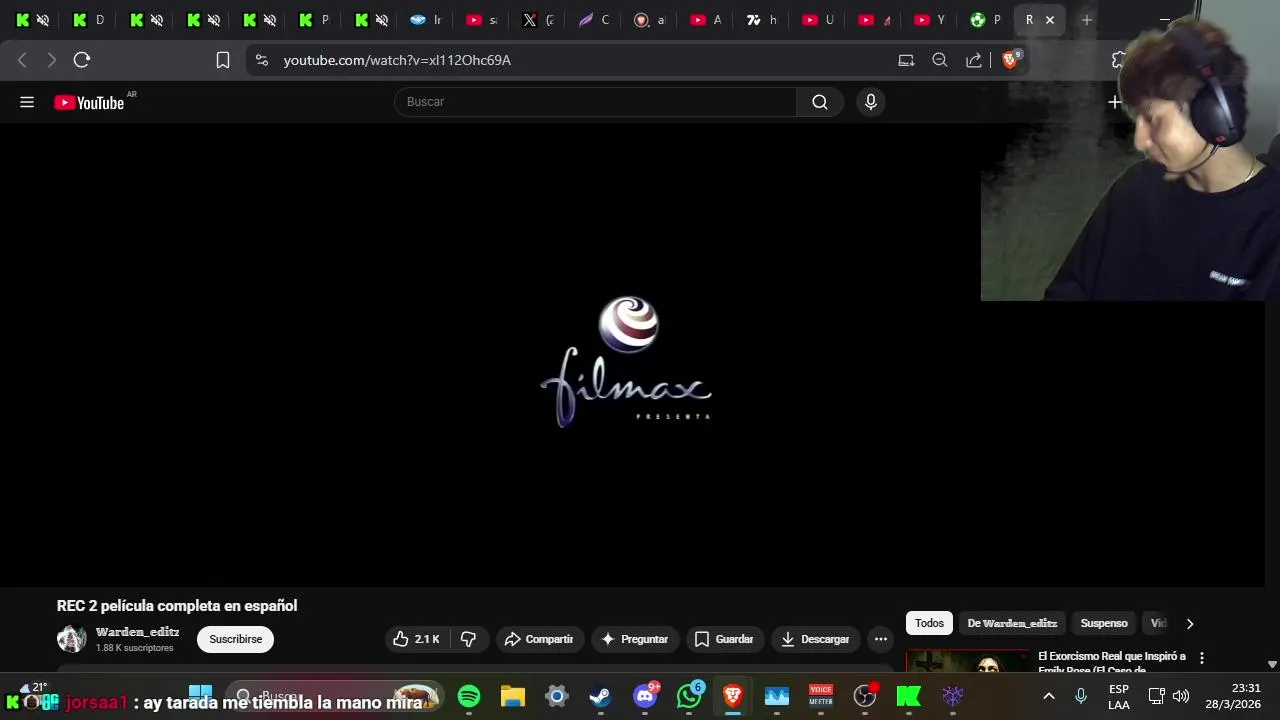1280x720 pixels.
Task: Open Discord from the taskbar
Action: (x=645, y=696)
